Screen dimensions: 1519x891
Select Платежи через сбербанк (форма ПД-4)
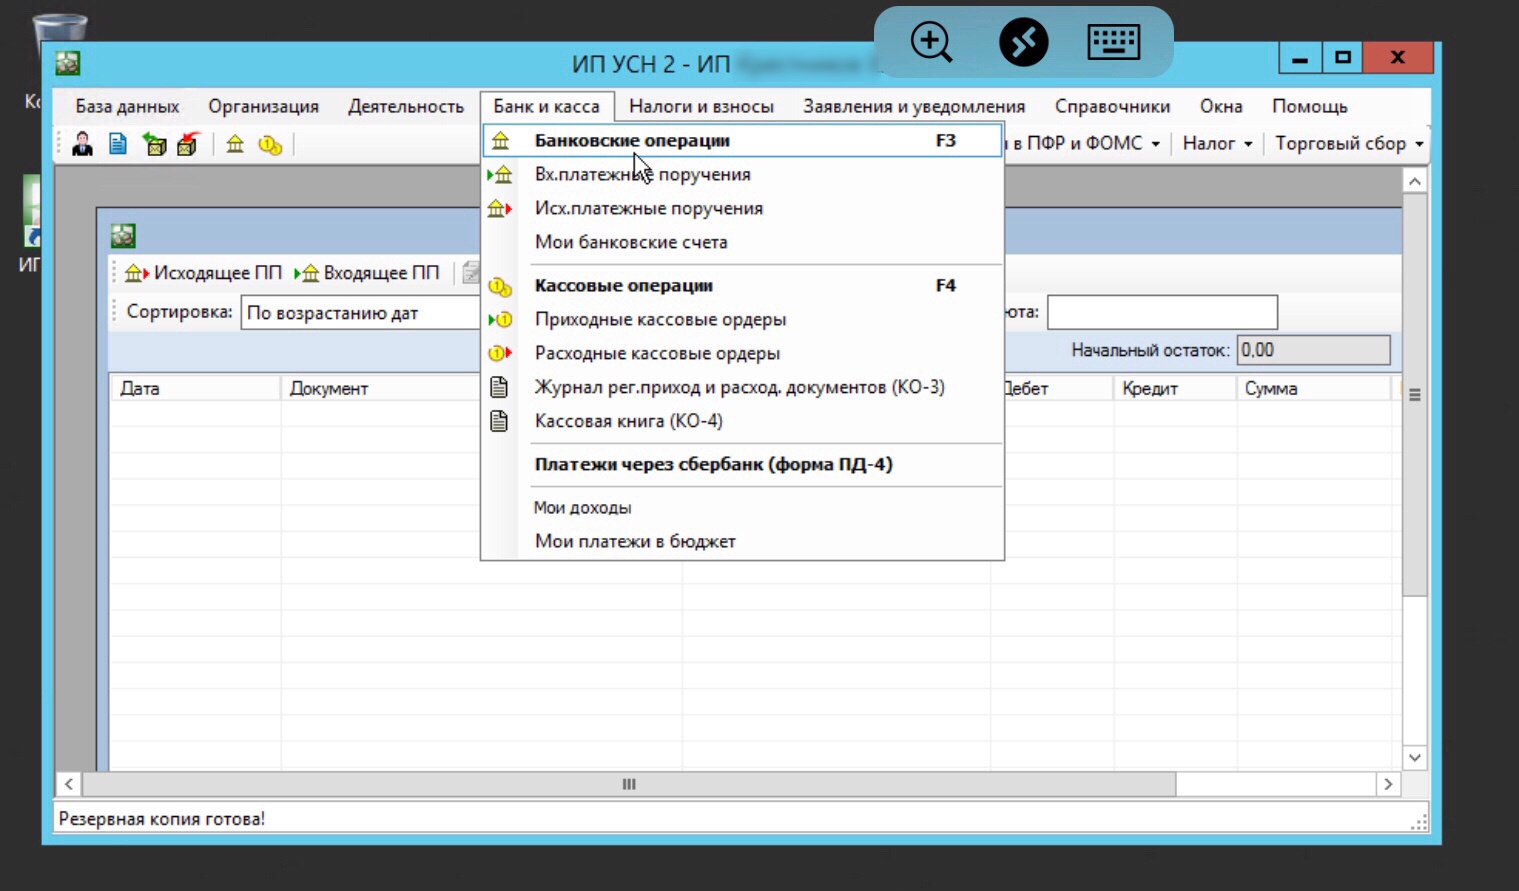pos(742,465)
